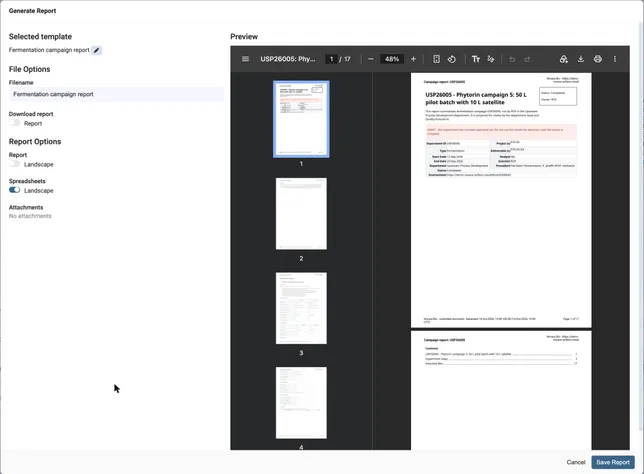Disable Landscape for Spreadsheets

coord(15,190)
